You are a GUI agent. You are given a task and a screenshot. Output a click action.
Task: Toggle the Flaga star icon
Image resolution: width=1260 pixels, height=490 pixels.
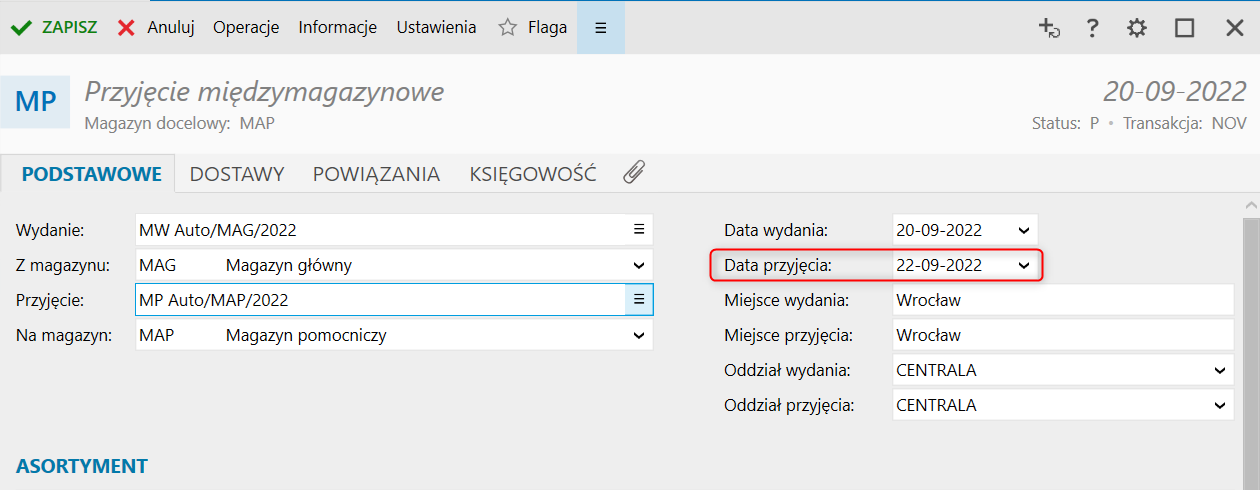[x=508, y=28]
